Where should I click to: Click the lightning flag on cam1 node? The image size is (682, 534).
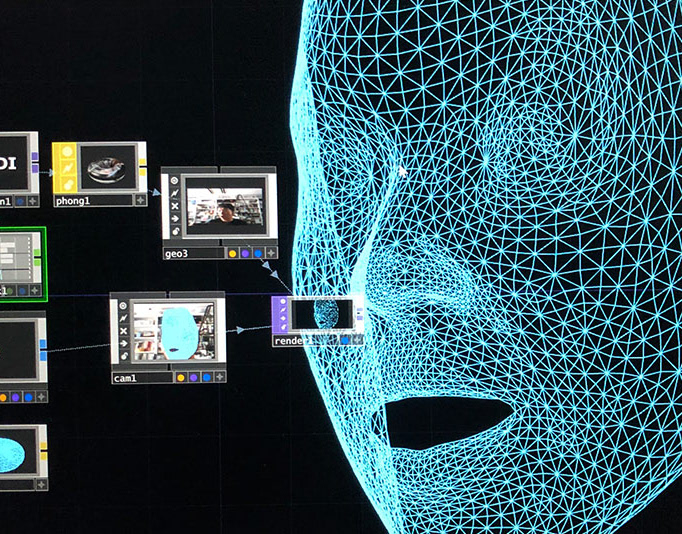coord(123,319)
